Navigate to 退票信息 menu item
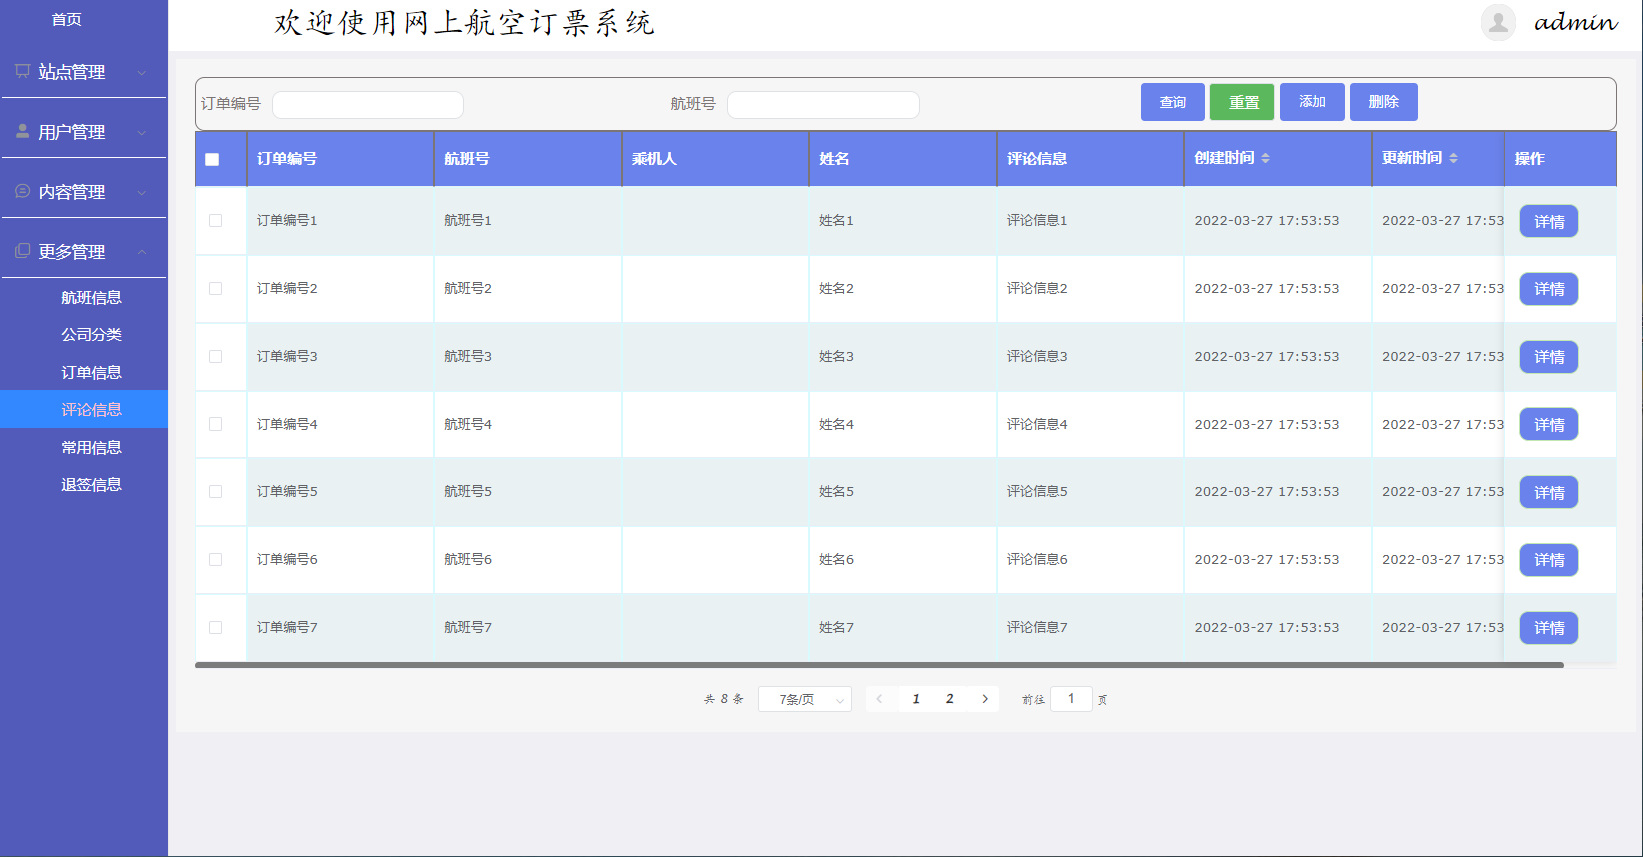 (x=91, y=484)
